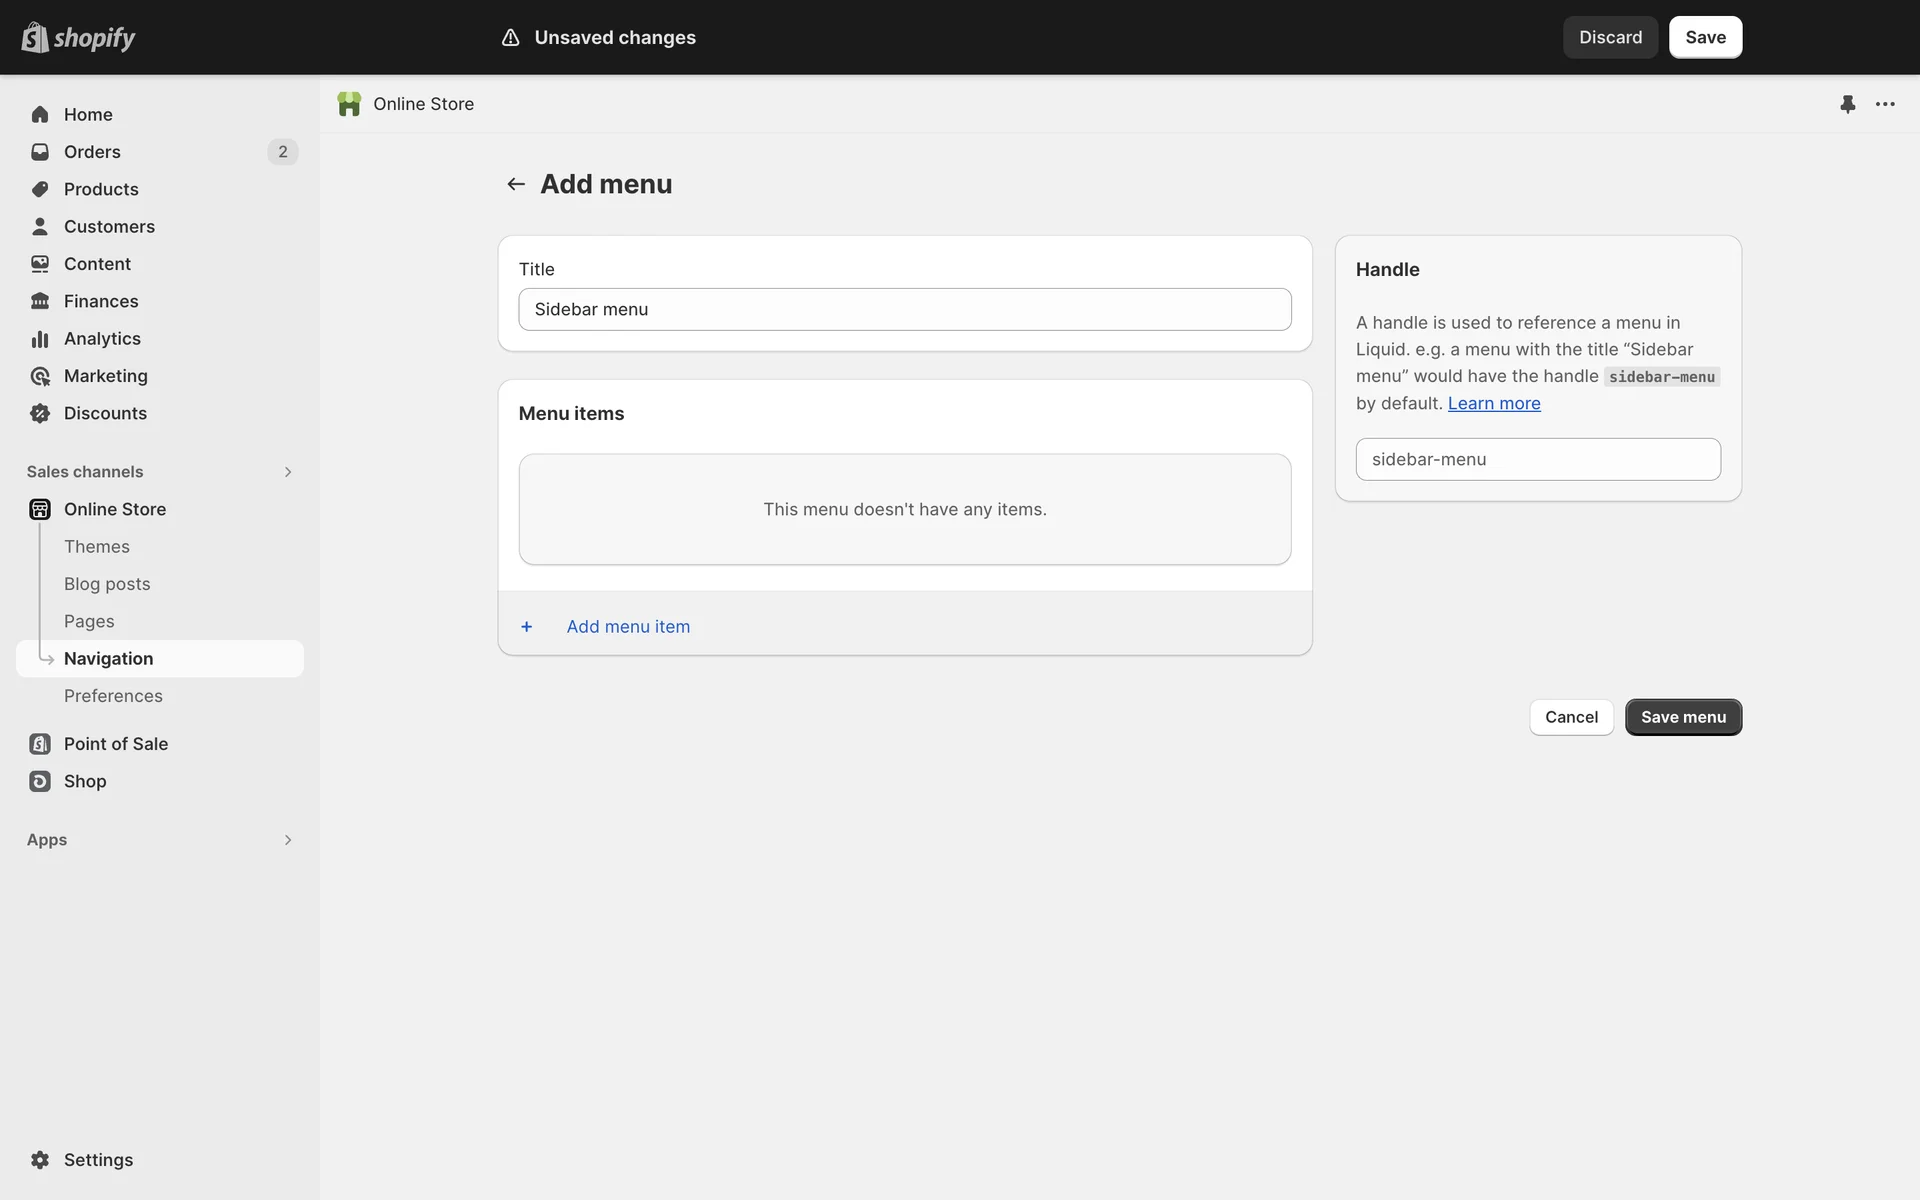This screenshot has height=1200, width=1920.
Task: Expand the Sales channels section
Action: 288,472
